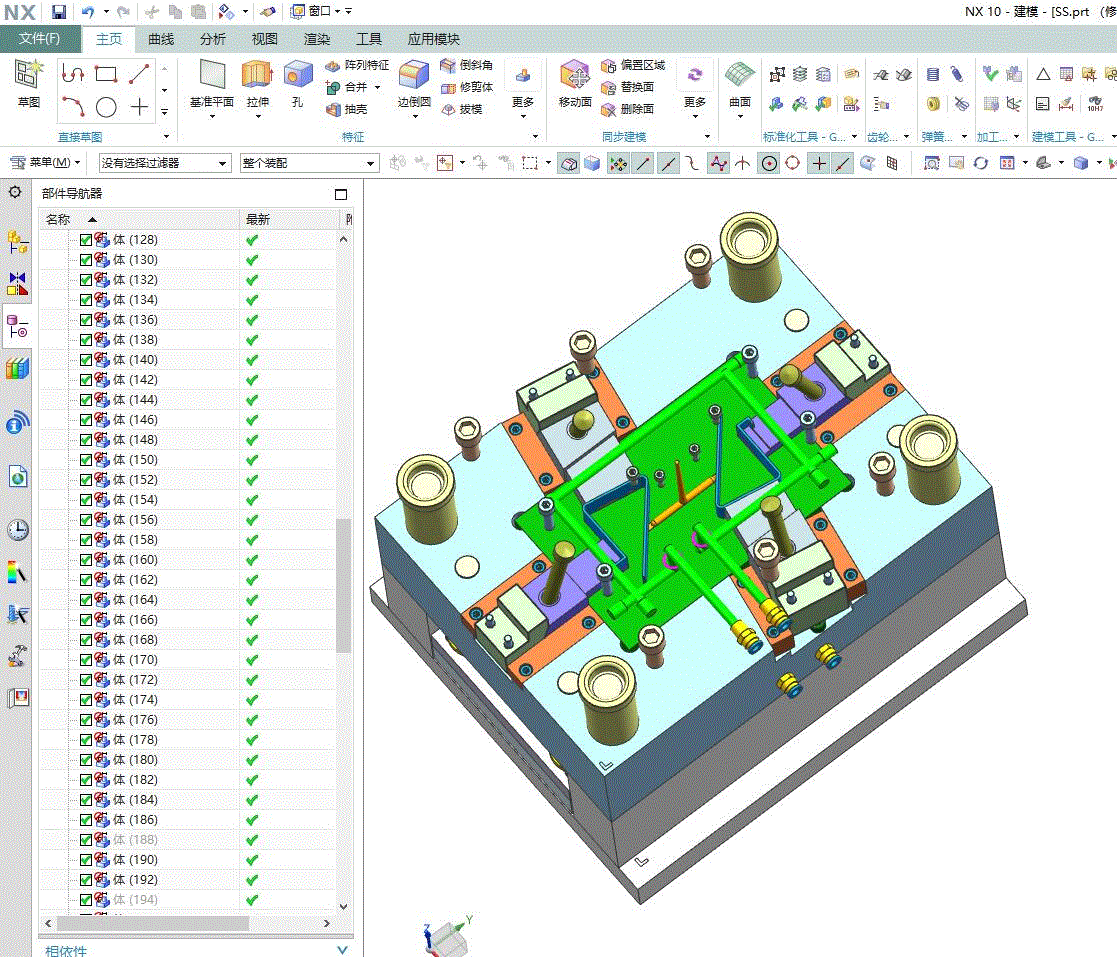Click the Trim Body (修剪体) tool
The width and height of the screenshot is (1117, 957).
467,87
